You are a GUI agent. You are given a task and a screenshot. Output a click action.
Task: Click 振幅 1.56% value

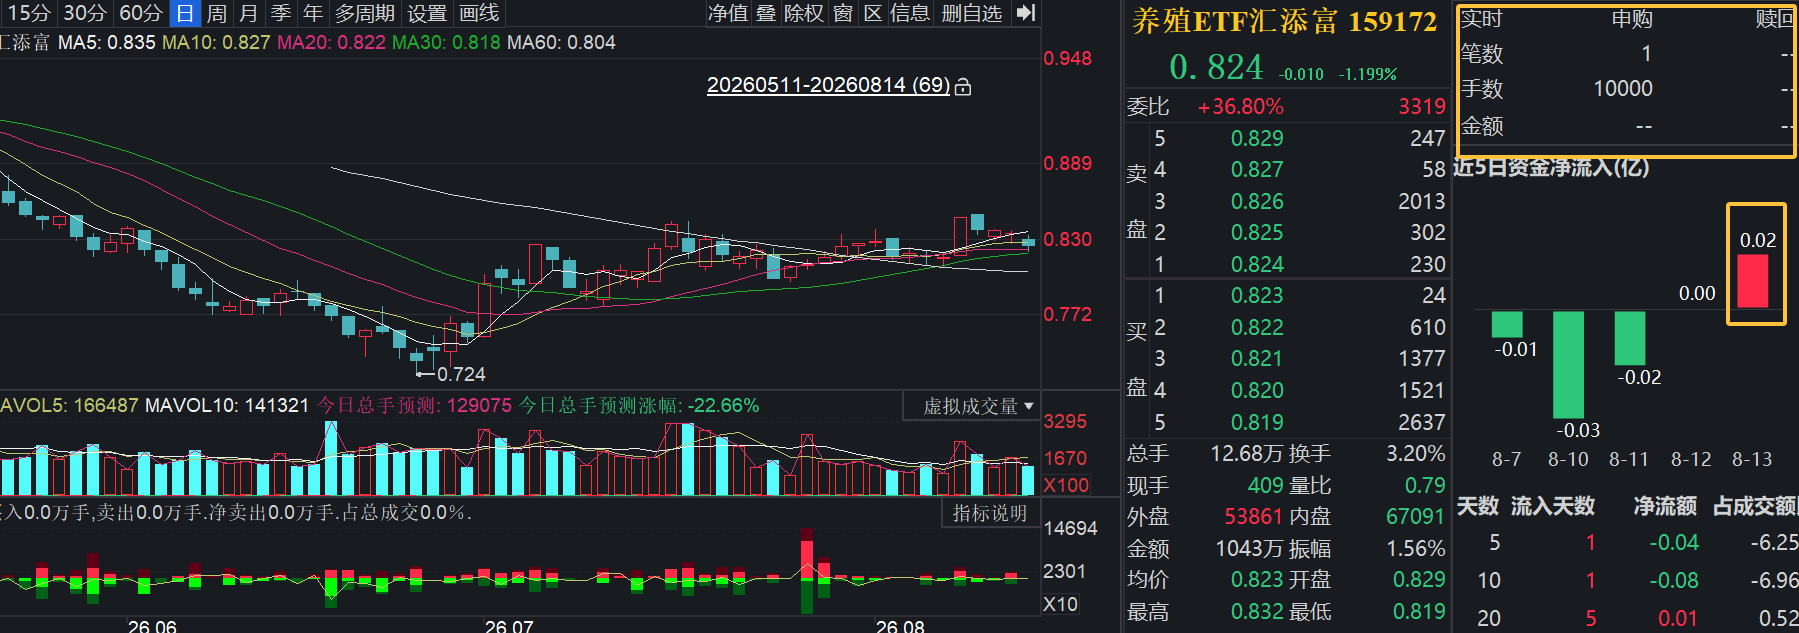click(1415, 548)
